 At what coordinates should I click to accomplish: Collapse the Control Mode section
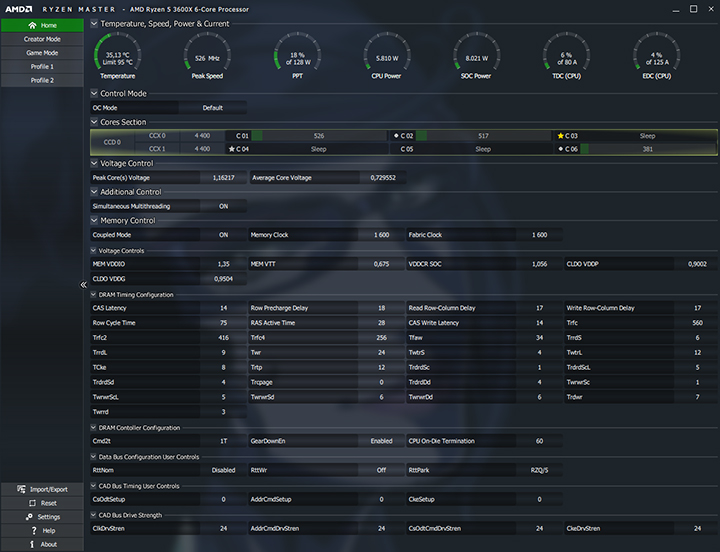(x=94, y=93)
